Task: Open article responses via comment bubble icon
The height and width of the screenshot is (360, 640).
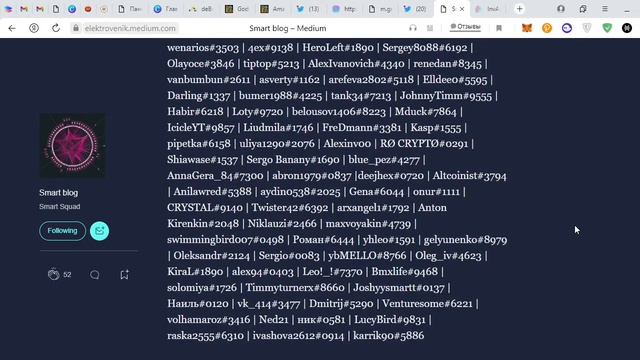Action: coord(95,275)
